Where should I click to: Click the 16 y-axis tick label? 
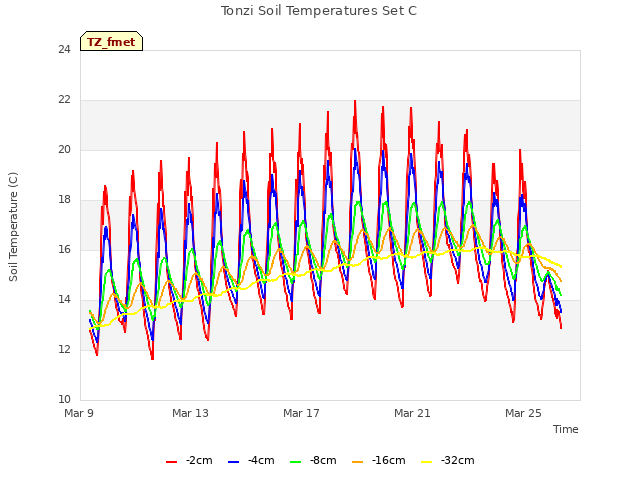point(64,249)
